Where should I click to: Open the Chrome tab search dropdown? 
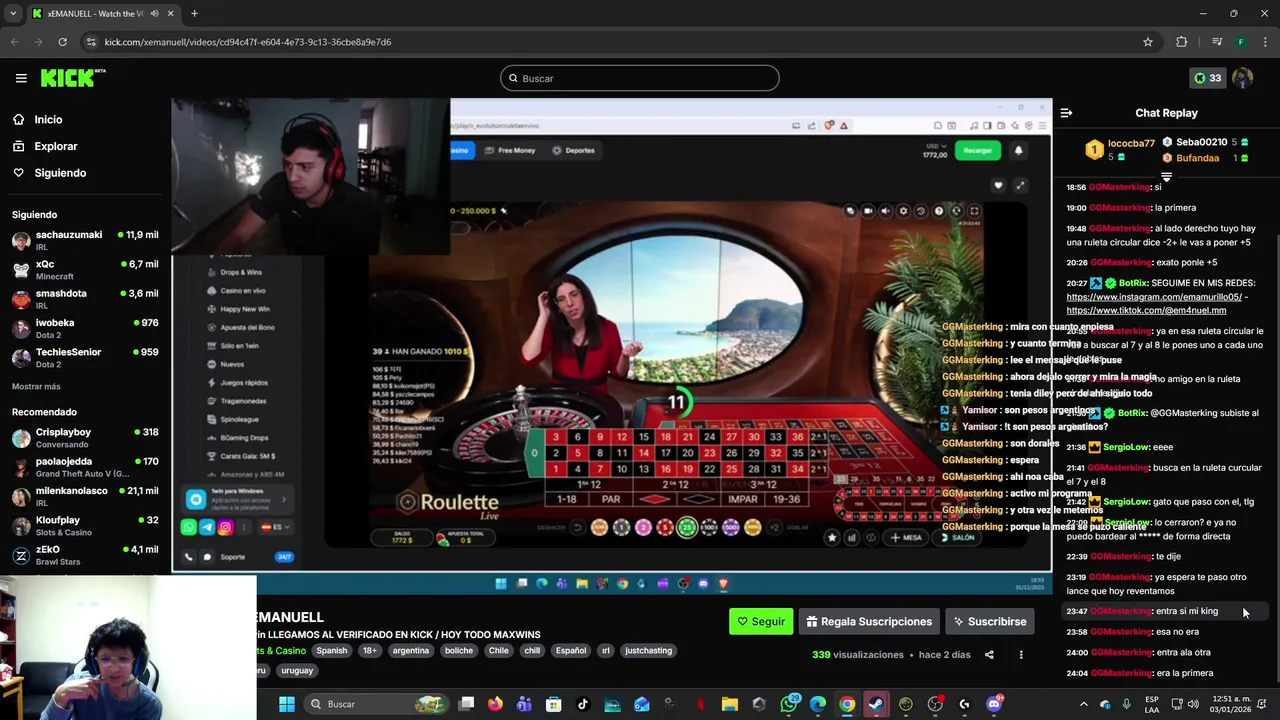pos(13,14)
